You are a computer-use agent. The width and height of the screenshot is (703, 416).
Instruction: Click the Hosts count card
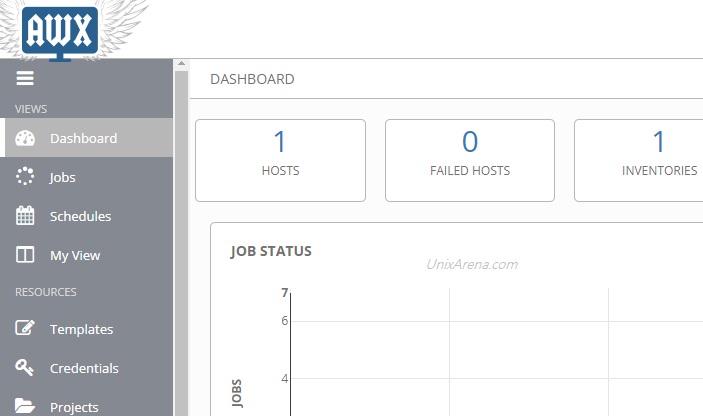point(280,160)
